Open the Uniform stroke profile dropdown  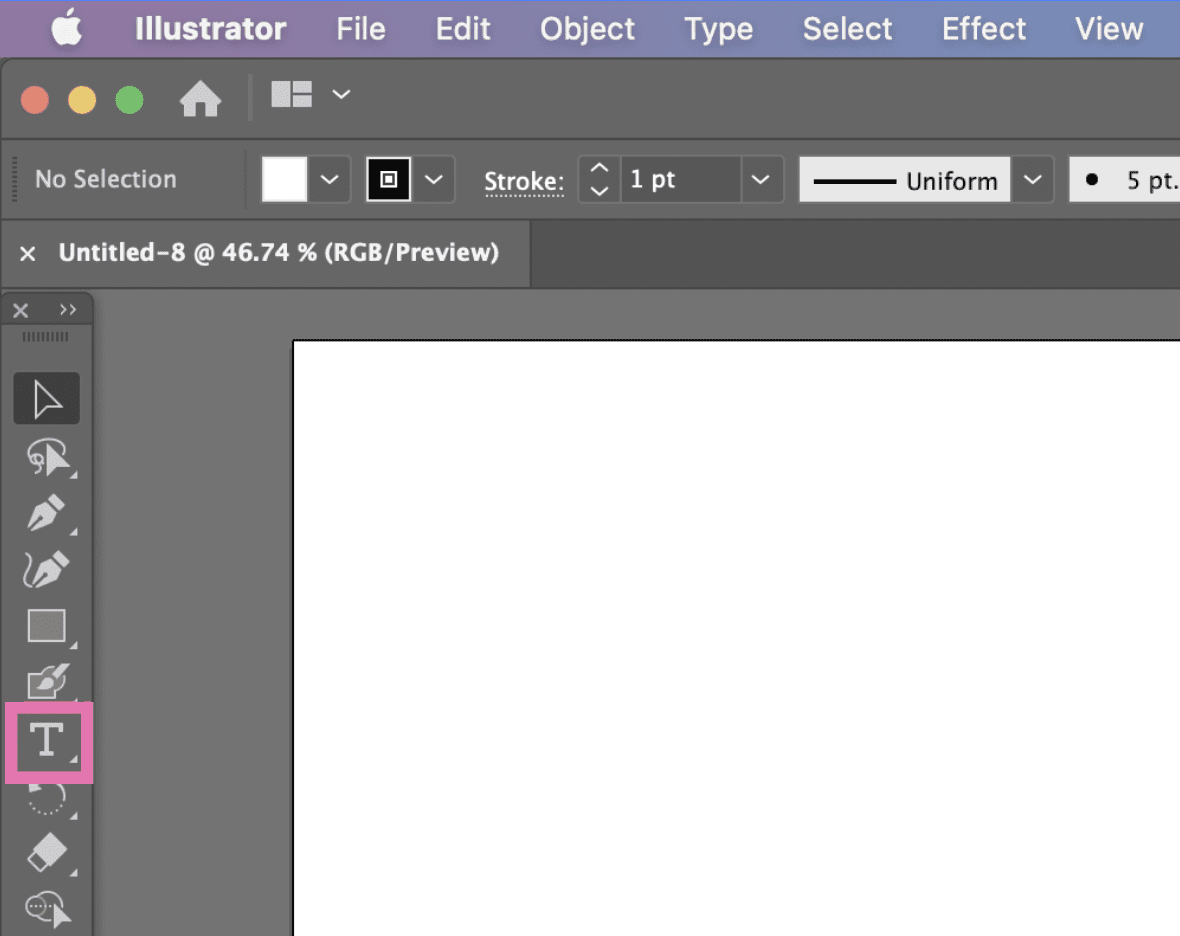[1033, 179]
